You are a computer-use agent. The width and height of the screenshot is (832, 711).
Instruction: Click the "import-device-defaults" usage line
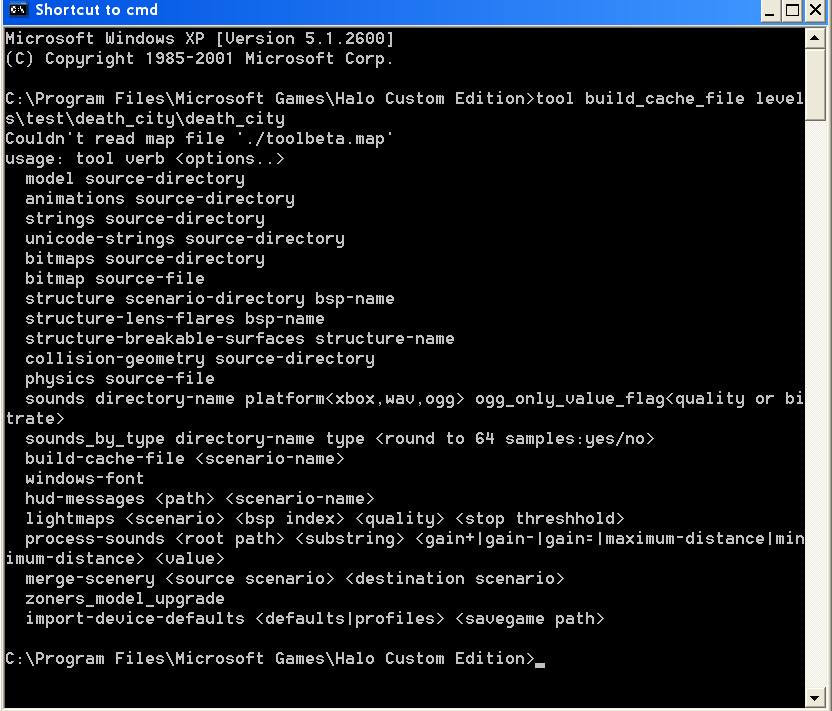click(x=315, y=619)
